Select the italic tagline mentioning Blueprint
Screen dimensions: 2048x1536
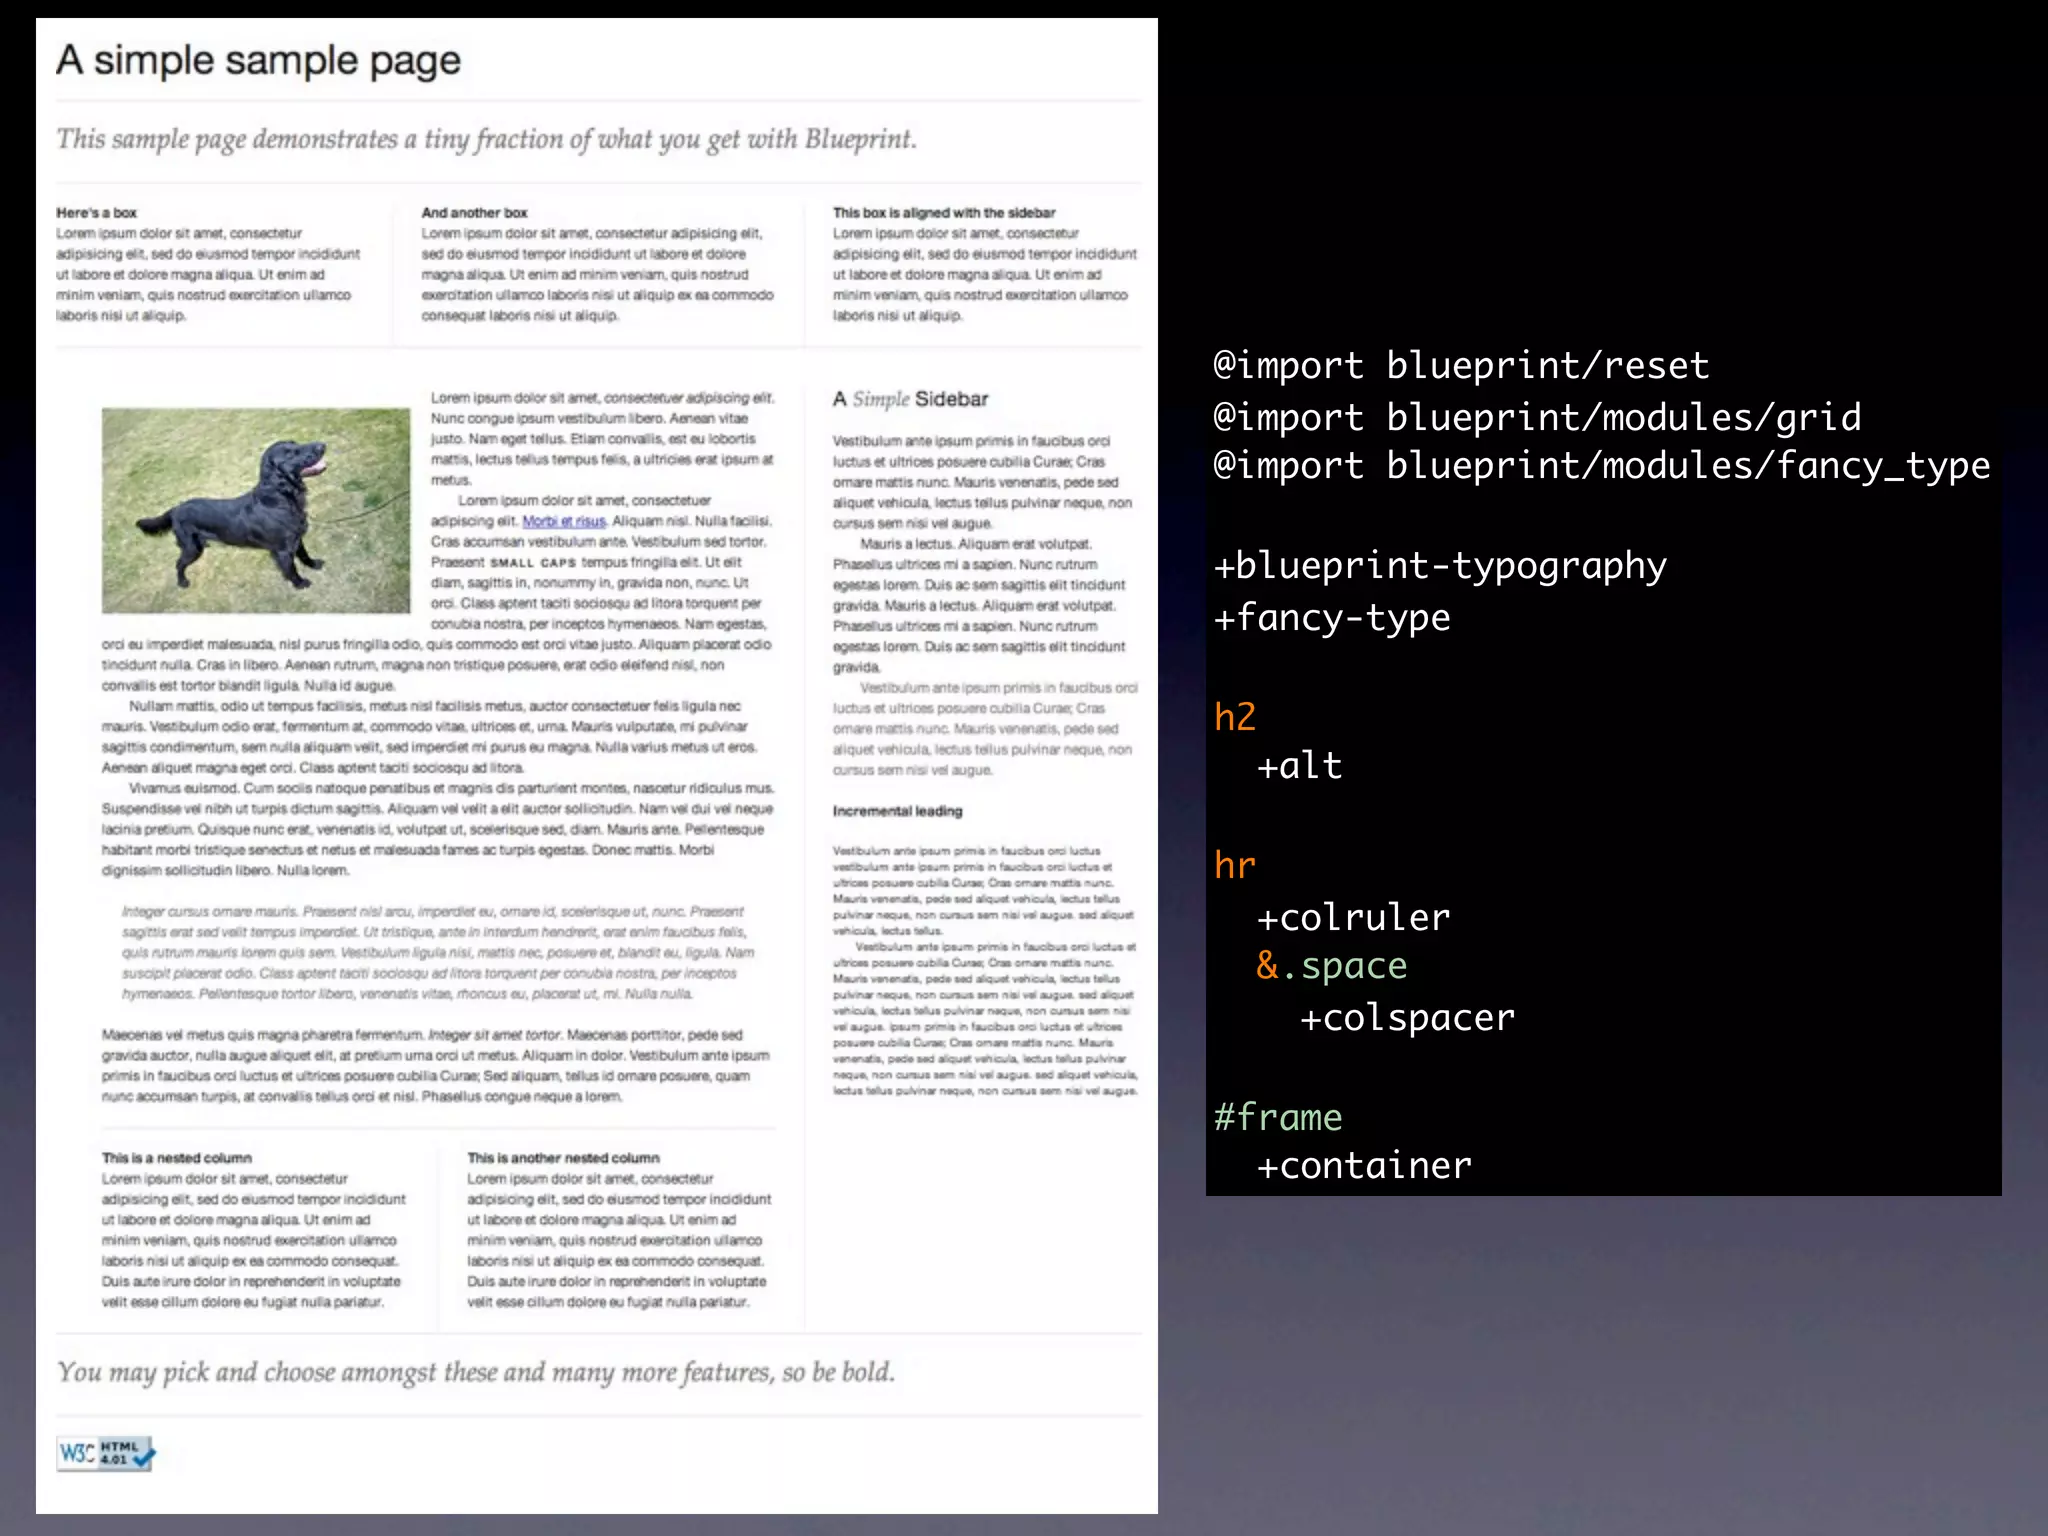[486, 139]
